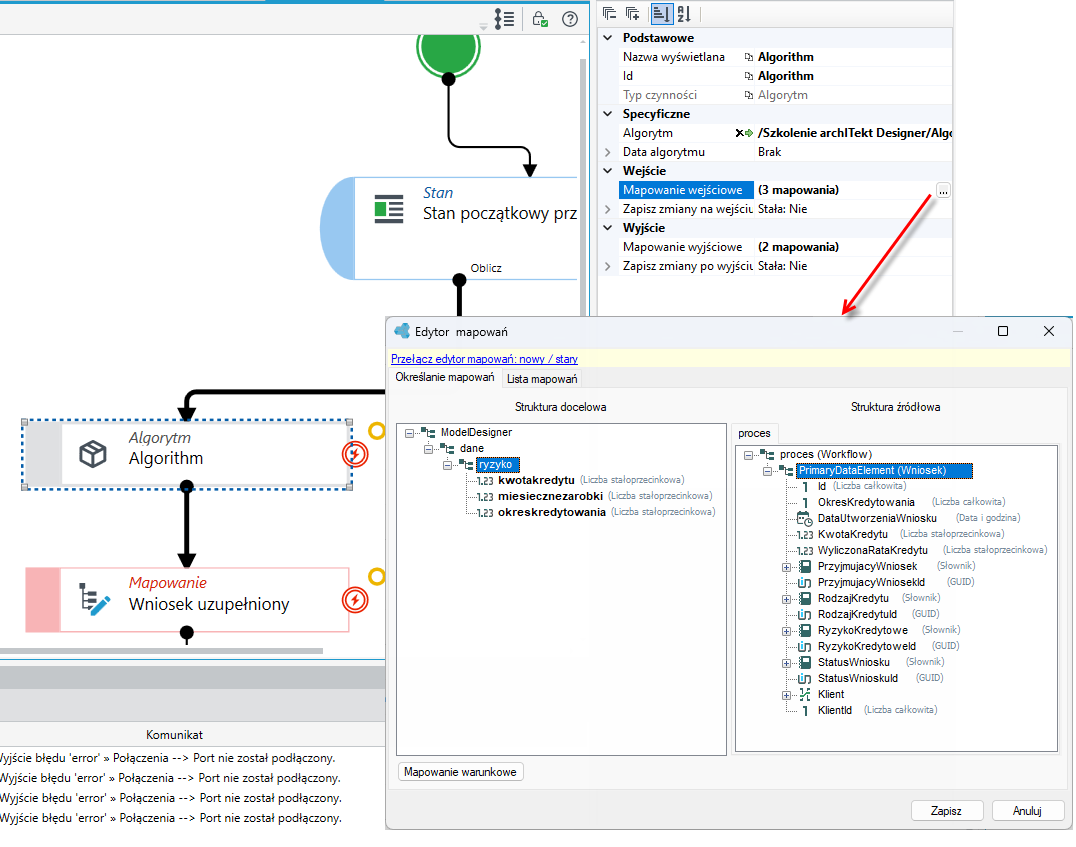Collapse the proces (Workflow) node
Viewport: 1076px width, 847px height.
click(x=749, y=455)
